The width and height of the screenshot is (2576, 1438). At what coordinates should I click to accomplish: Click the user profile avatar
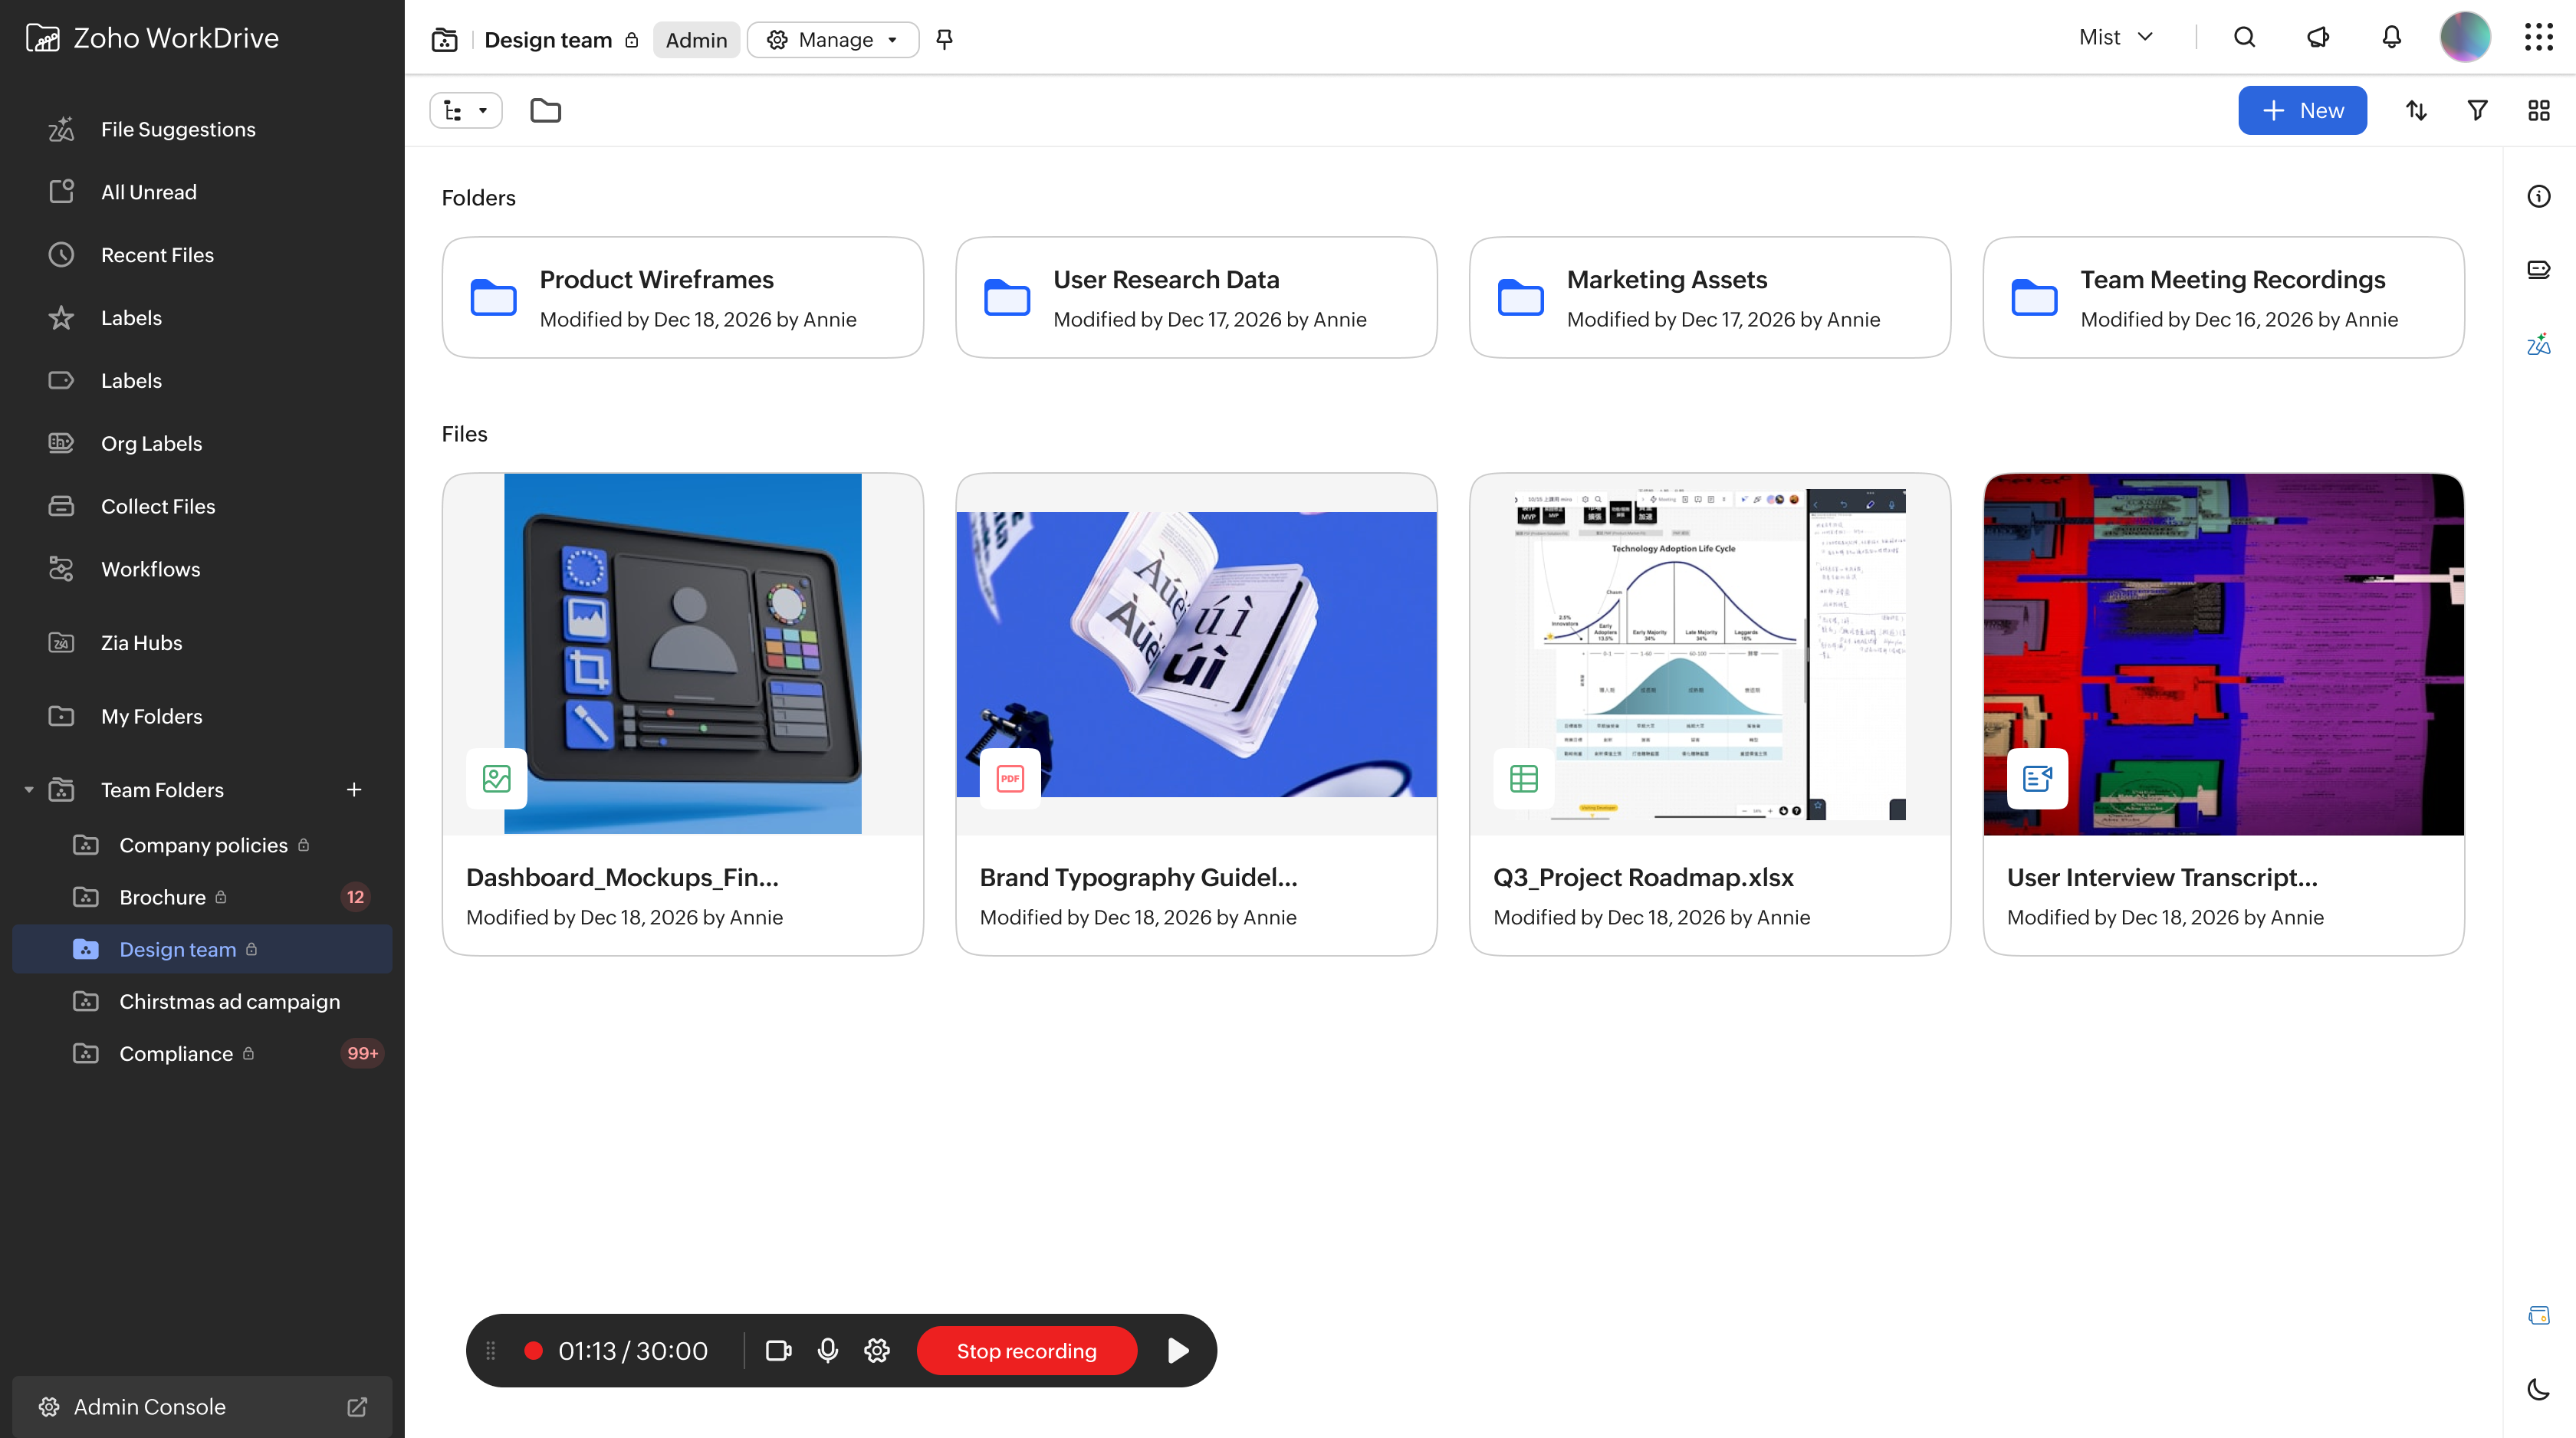[x=2465, y=38]
